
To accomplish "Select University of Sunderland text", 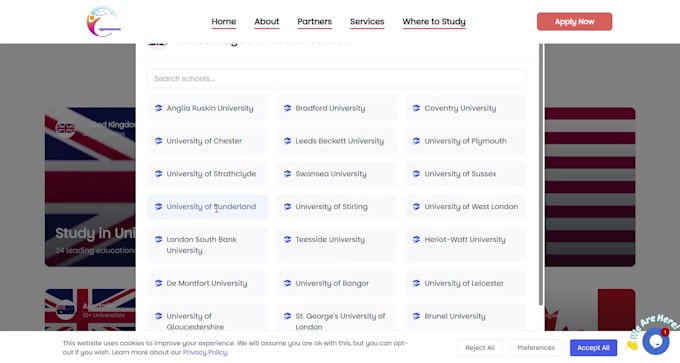I will [211, 207].
